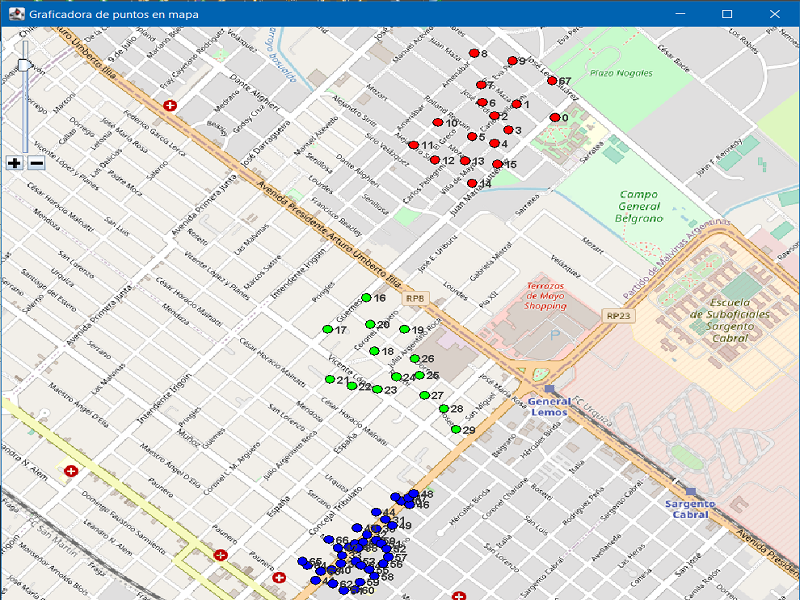The width and height of the screenshot is (800, 600).
Task: Zoom in using the + button
Action: coord(14,161)
